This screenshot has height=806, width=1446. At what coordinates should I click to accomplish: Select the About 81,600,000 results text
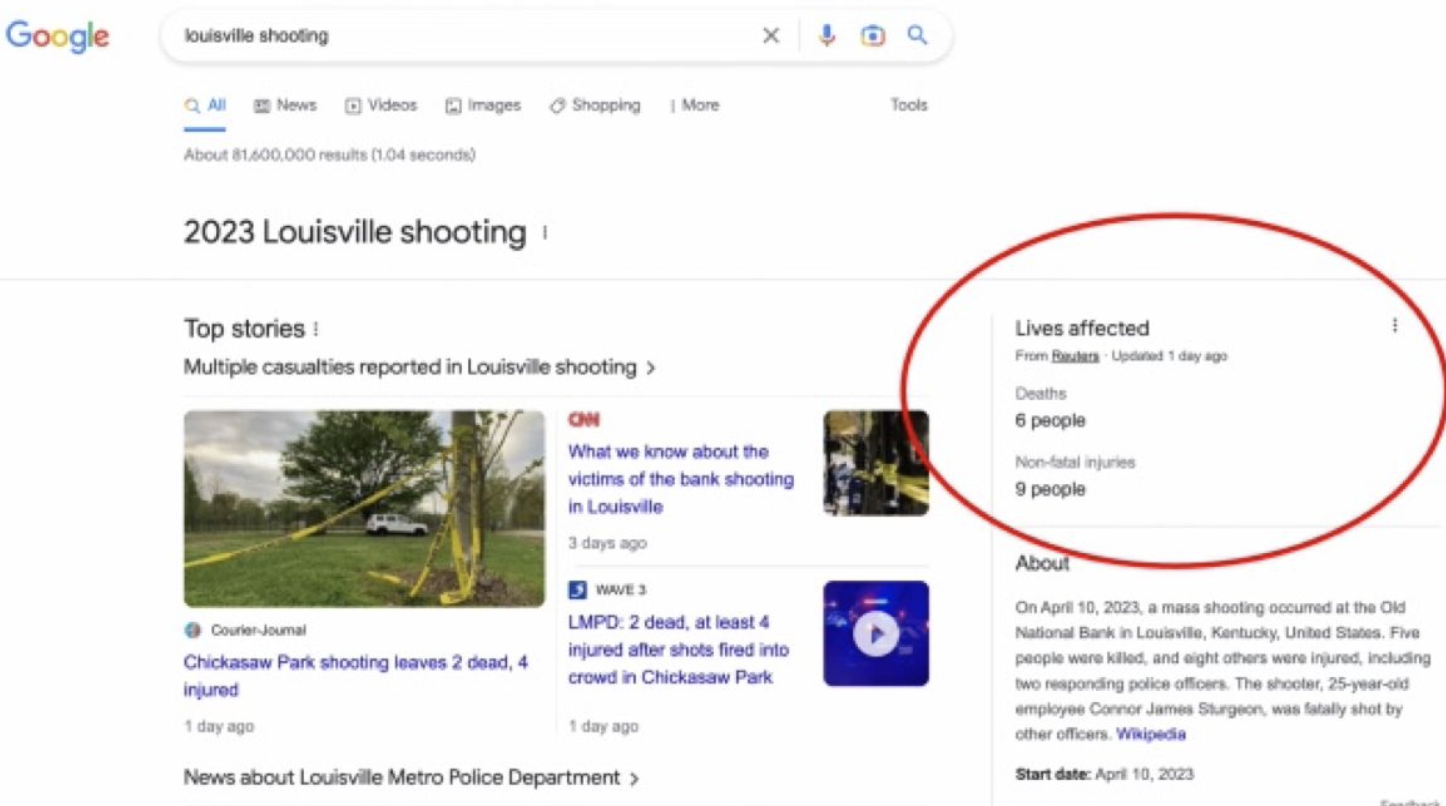pos(330,155)
